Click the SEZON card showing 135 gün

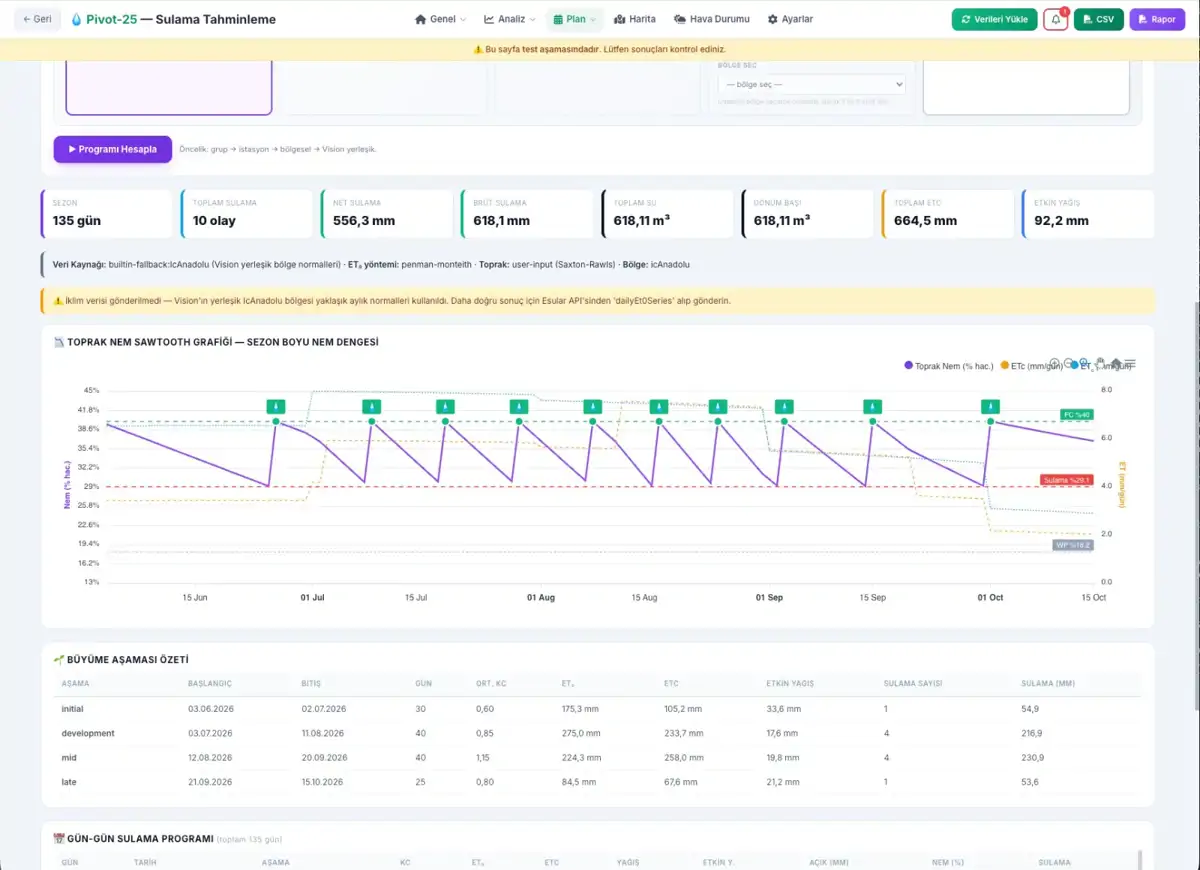point(106,214)
